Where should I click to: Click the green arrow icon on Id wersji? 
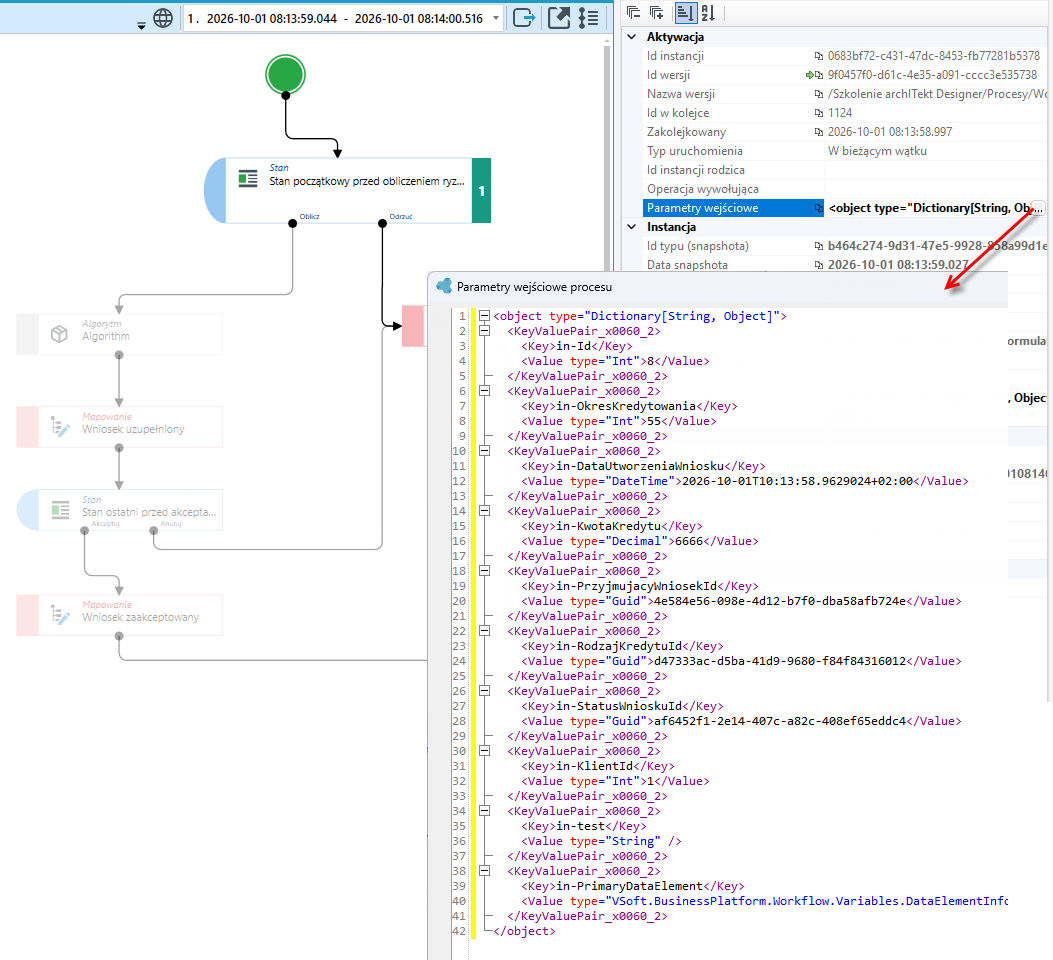pos(809,75)
